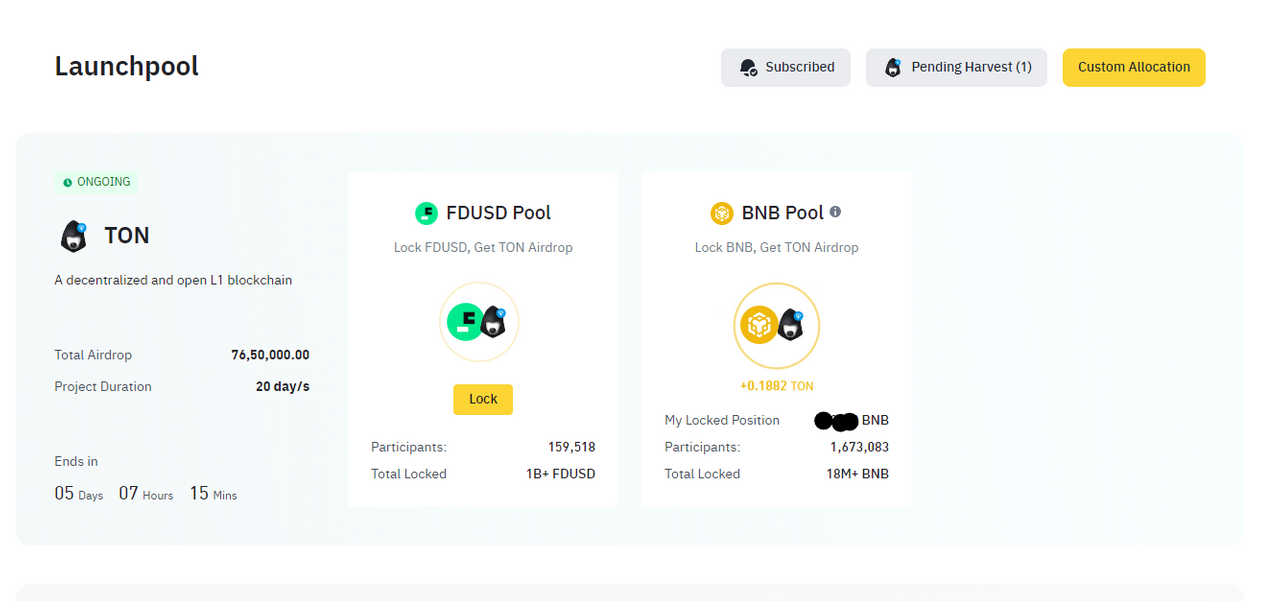Click BNB participants count 1,673,083
This screenshot has width=1280, height=601.
click(x=859, y=447)
